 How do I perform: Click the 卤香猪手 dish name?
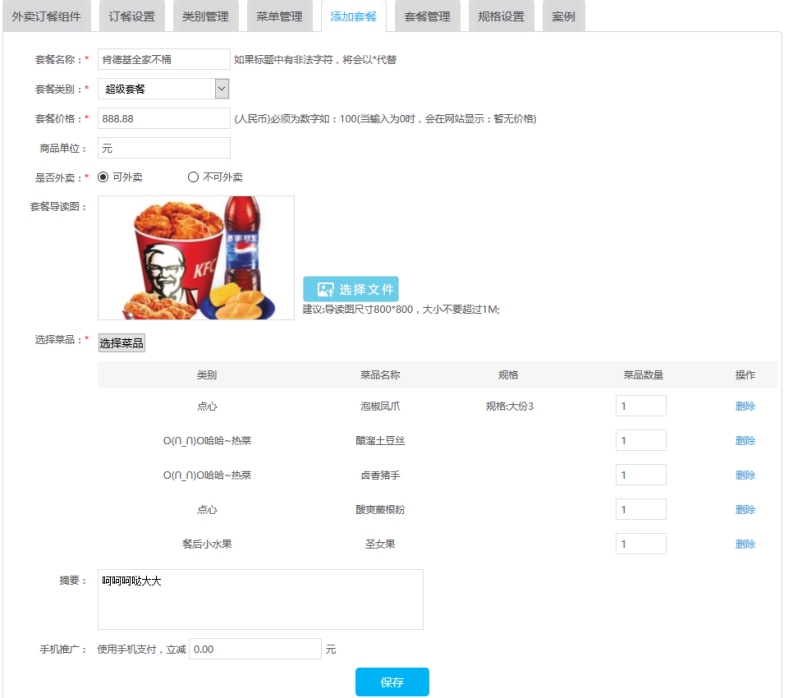click(380, 475)
